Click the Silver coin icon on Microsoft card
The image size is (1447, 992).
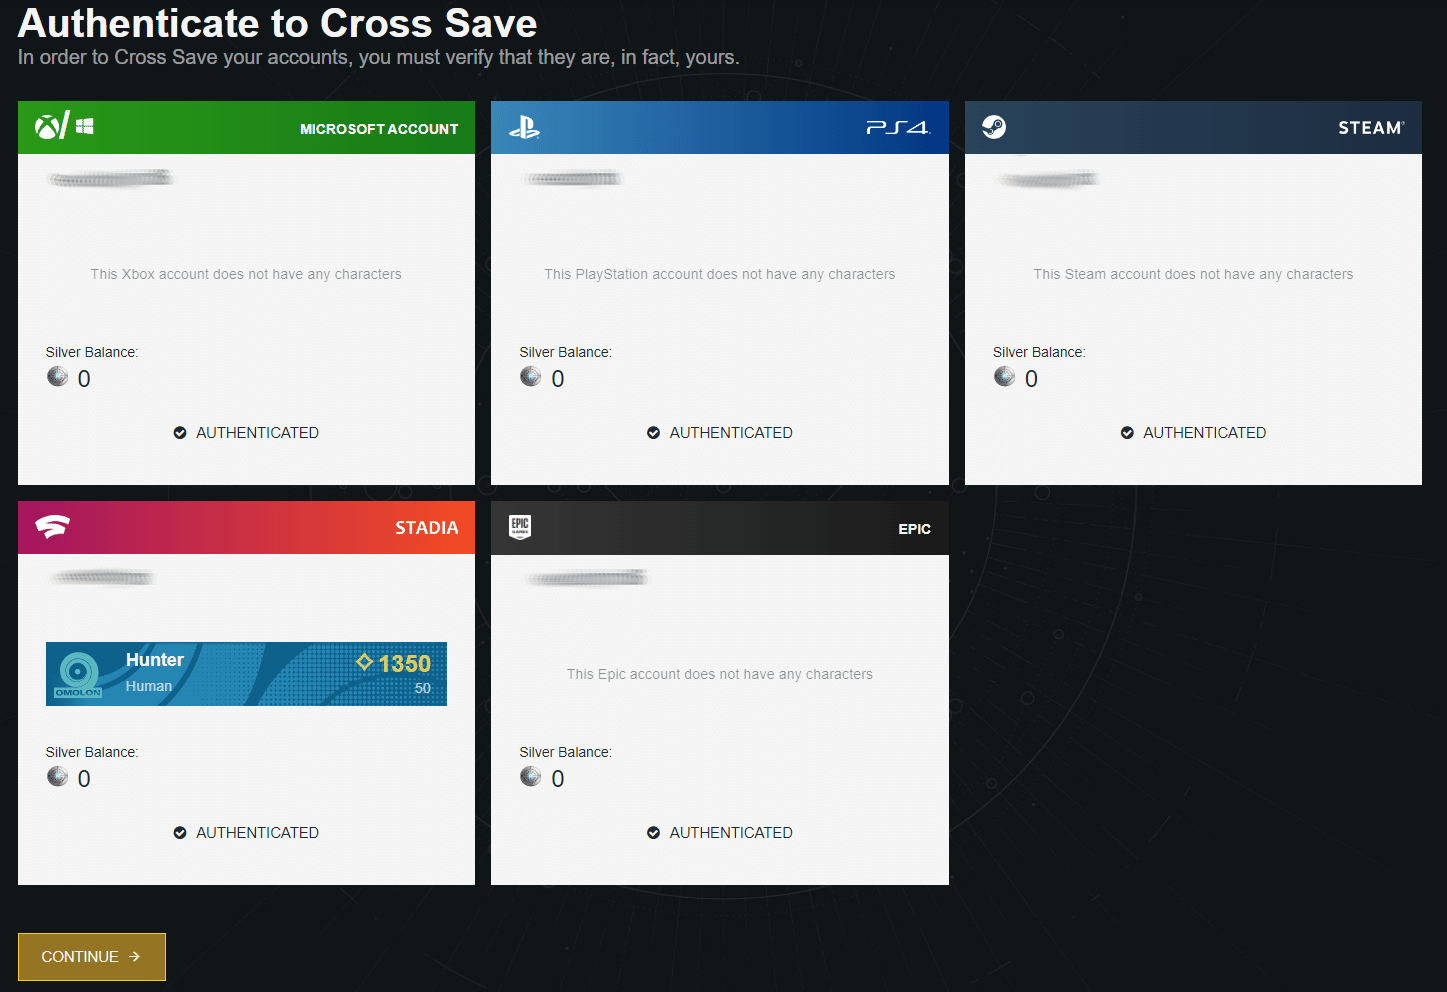pos(57,377)
